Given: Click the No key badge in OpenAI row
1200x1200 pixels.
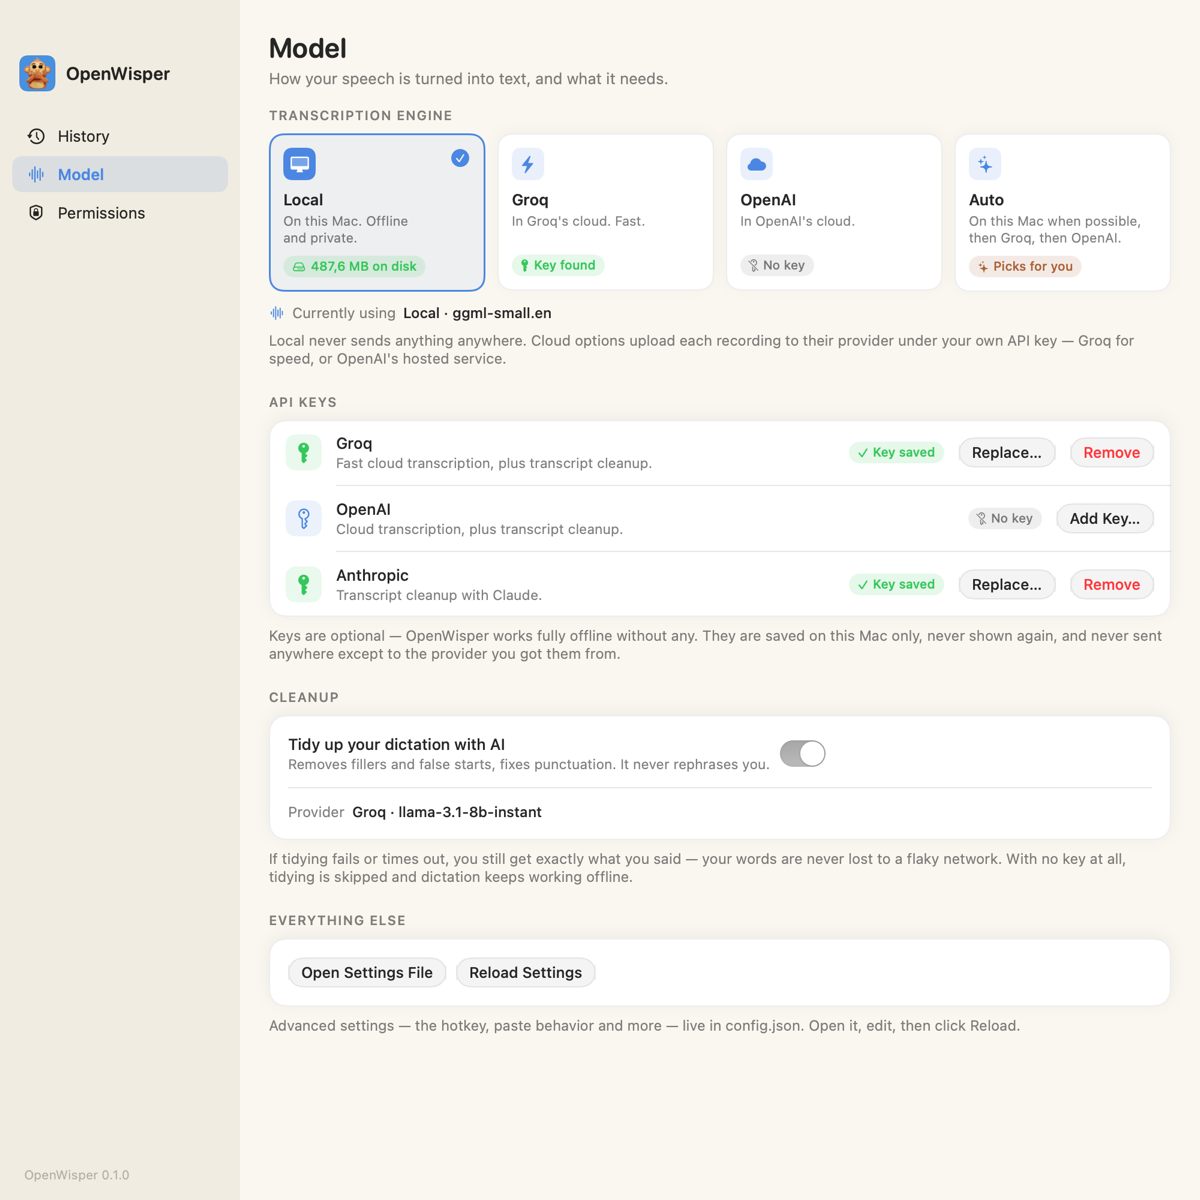Looking at the screenshot, I should [x=1005, y=519].
